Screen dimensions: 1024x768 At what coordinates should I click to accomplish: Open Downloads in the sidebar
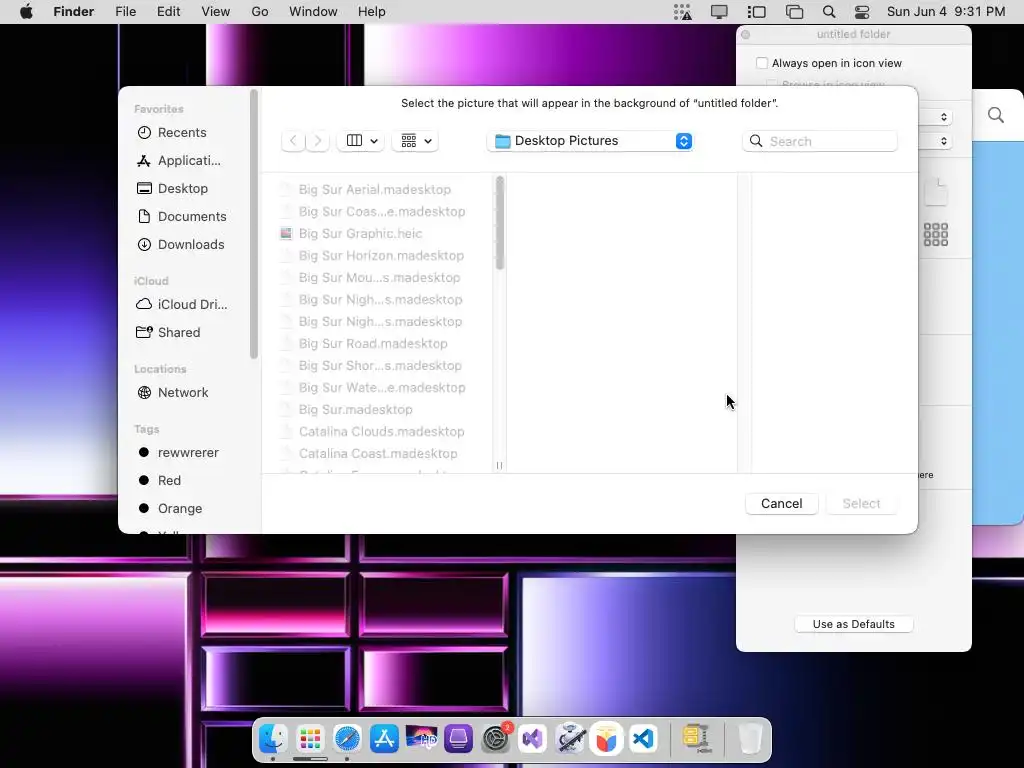(x=180, y=245)
